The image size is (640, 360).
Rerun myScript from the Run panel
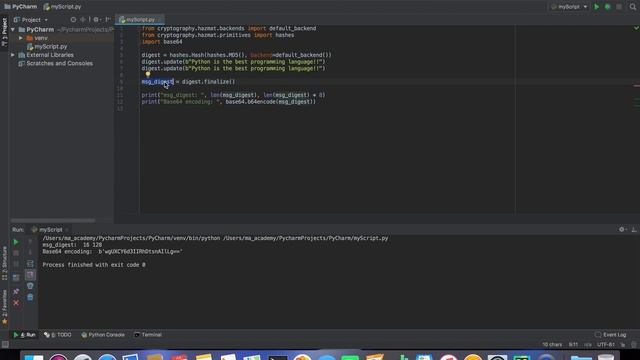click(16, 242)
